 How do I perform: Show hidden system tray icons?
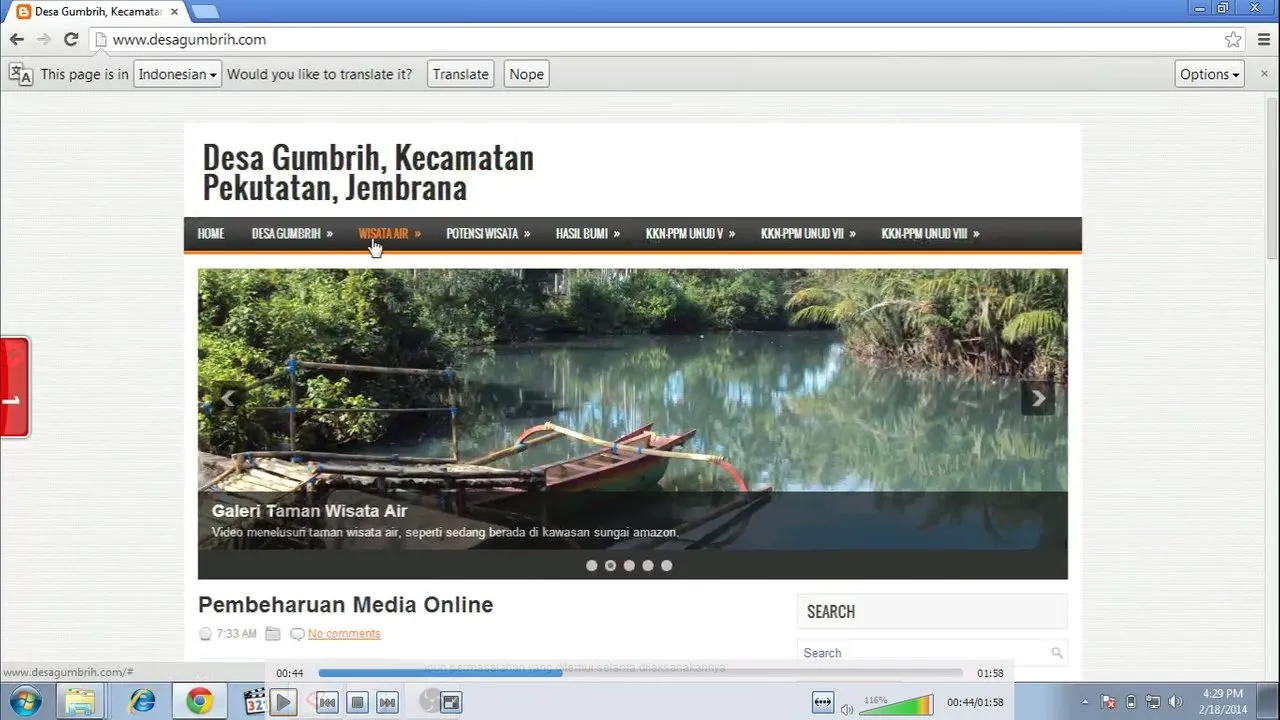click(1086, 702)
